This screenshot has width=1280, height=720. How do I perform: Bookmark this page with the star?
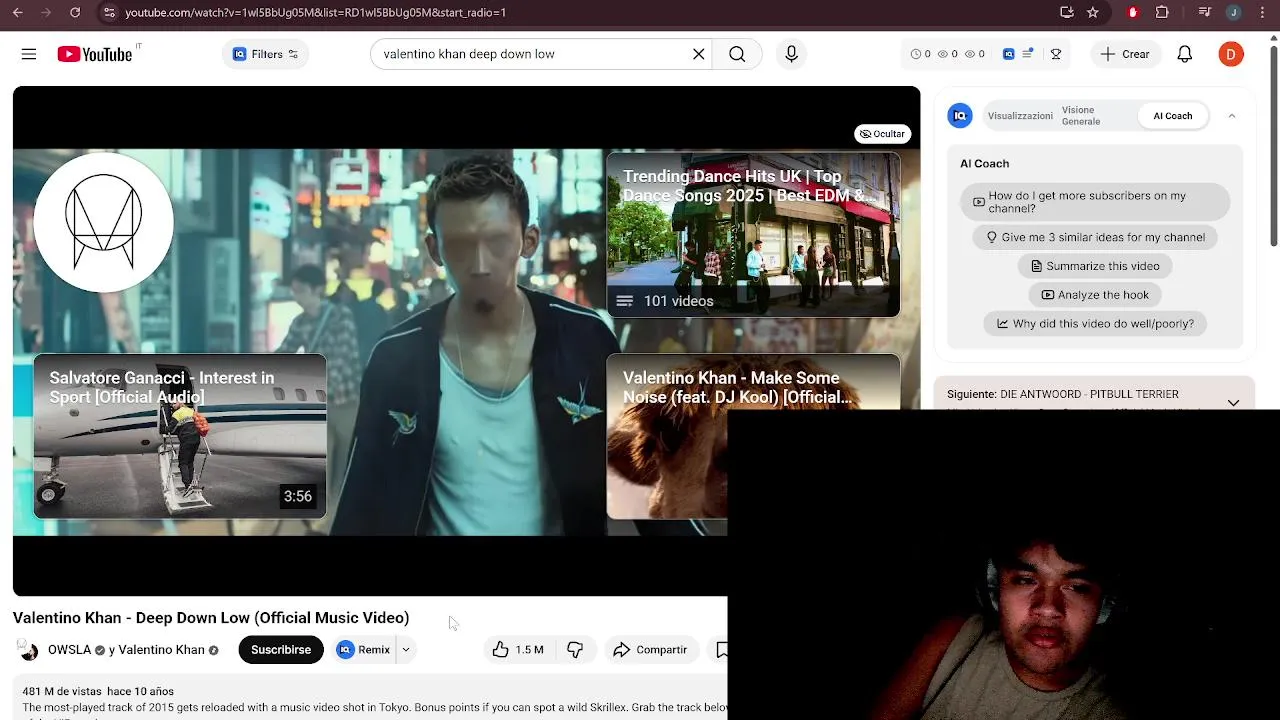[x=1093, y=12]
